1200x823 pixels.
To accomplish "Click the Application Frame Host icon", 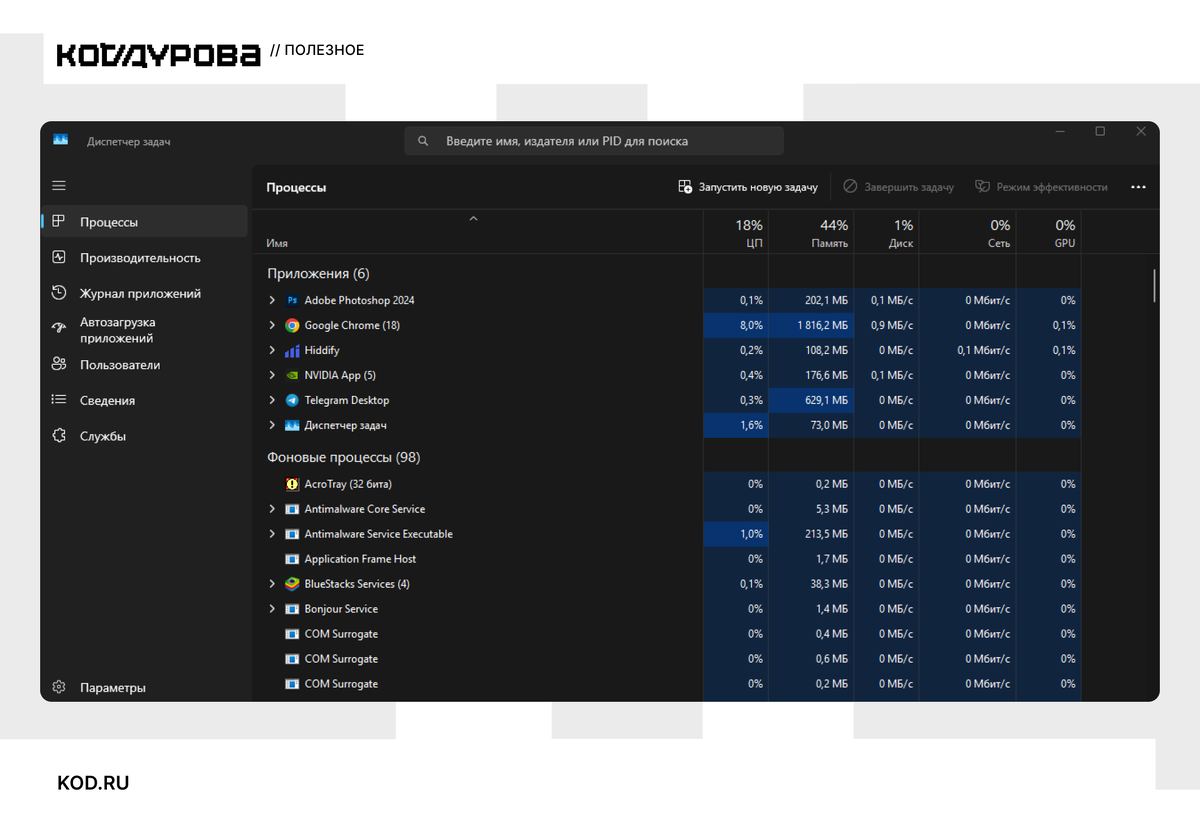I will pos(292,559).
